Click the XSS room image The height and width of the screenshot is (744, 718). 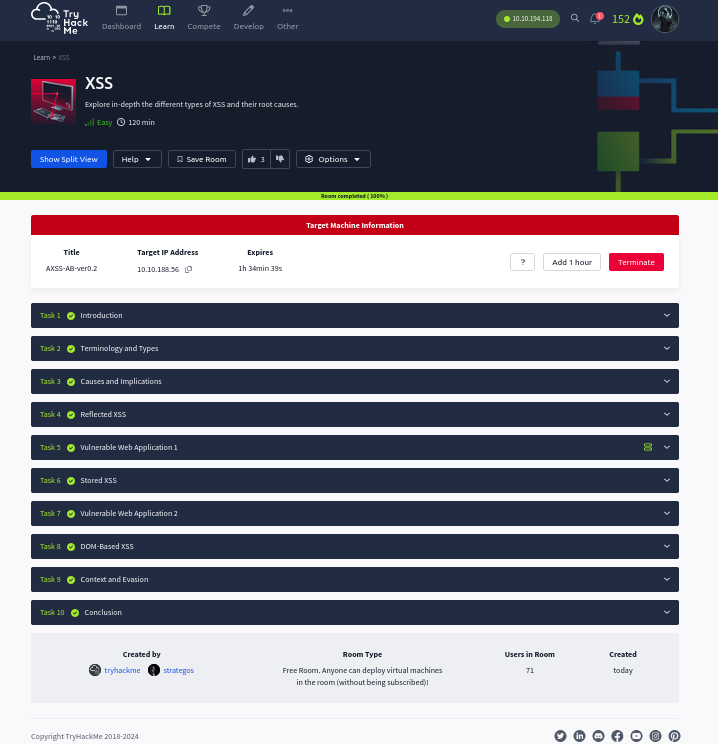tap(54, 101)
